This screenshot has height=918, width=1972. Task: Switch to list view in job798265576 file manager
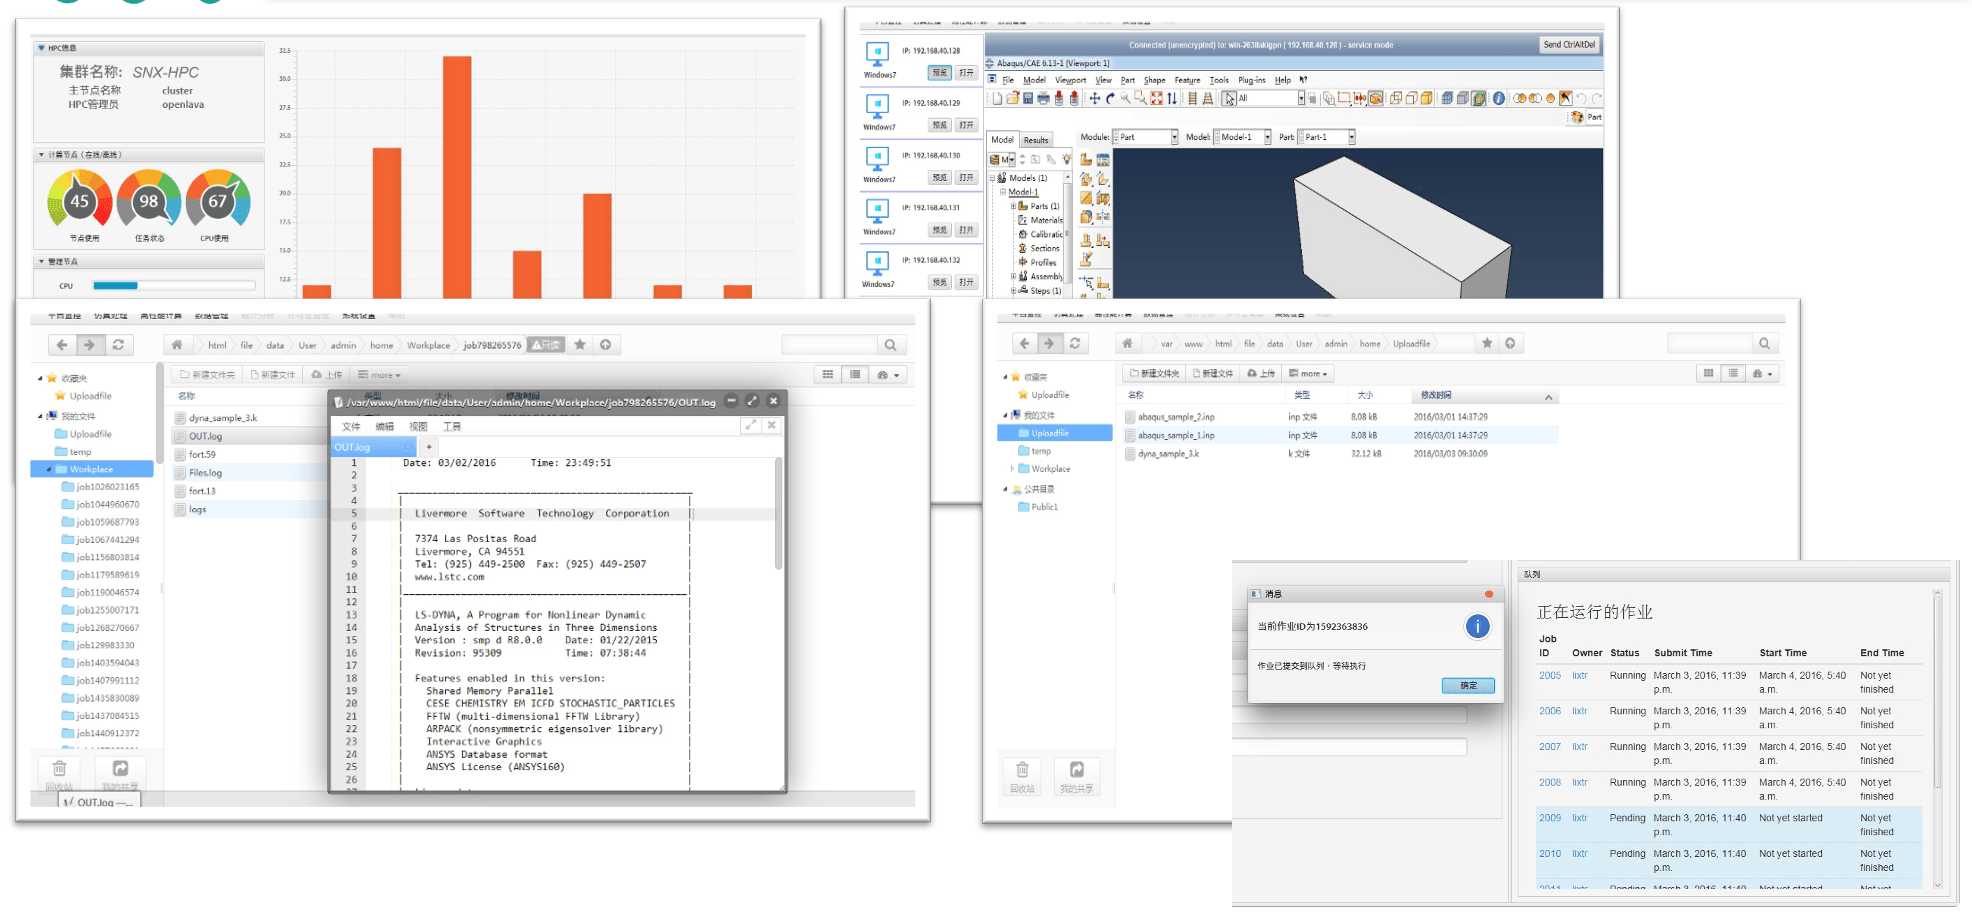pos(855,374)
